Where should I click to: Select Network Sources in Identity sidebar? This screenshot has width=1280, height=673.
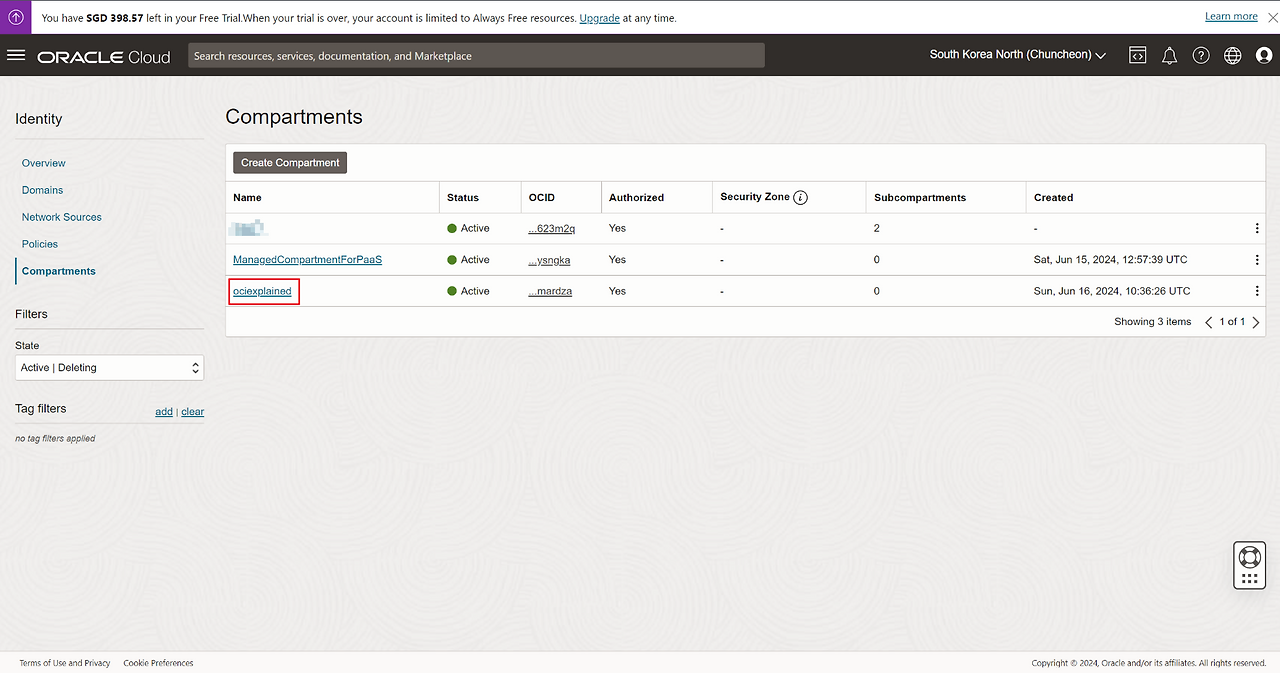pos(62,217)
